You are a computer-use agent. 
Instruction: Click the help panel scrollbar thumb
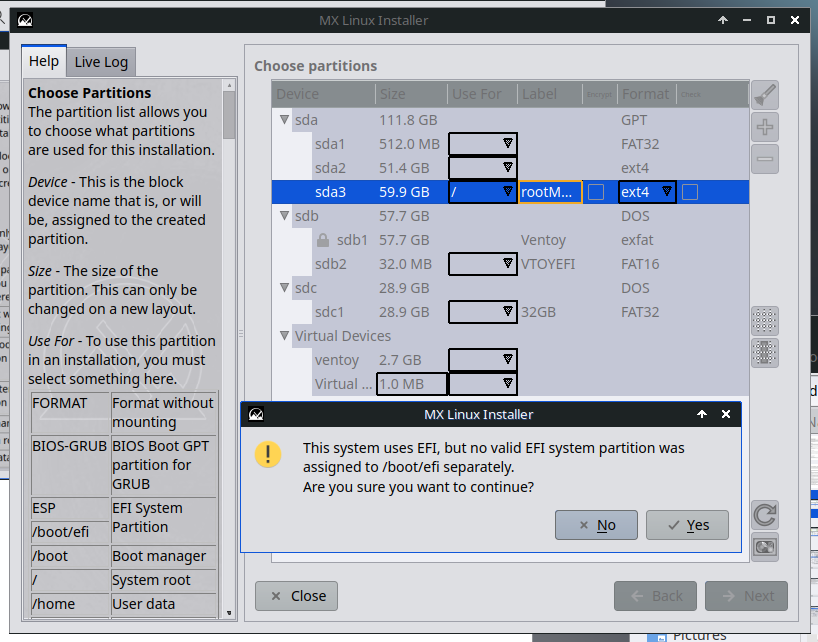229,115
